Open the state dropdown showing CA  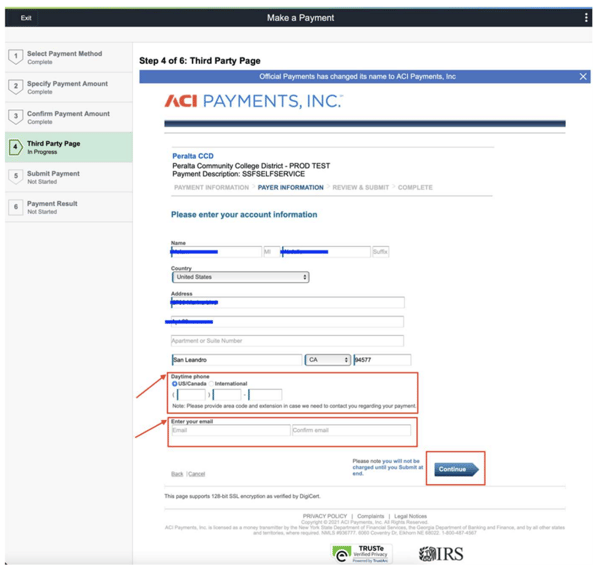click(x=328, y=360)
